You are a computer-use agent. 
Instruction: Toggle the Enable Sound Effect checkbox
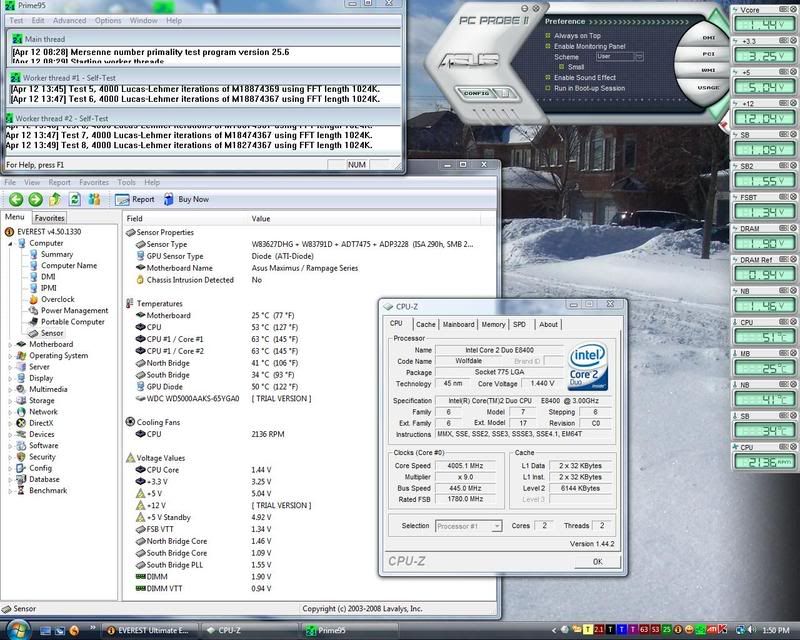click(x=548, y=78)
